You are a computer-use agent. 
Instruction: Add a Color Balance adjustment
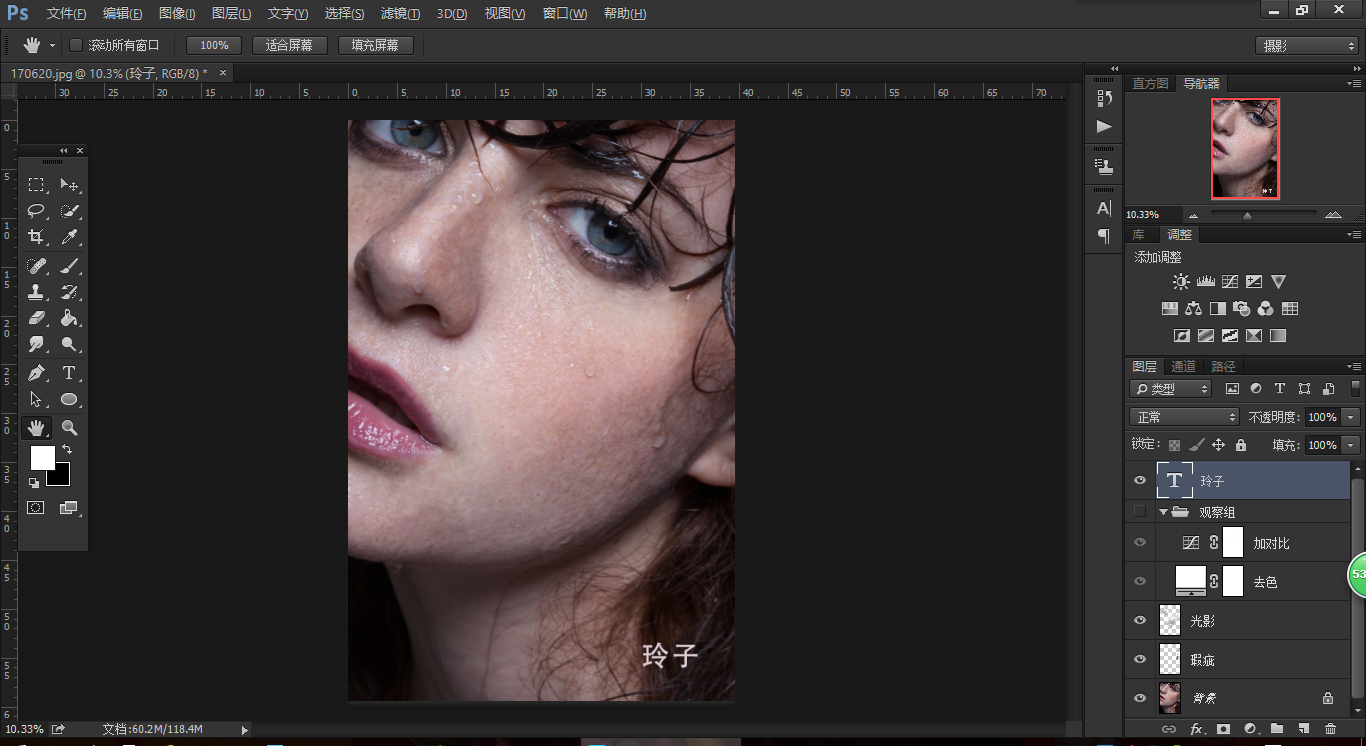click(x=1193, y=309)
